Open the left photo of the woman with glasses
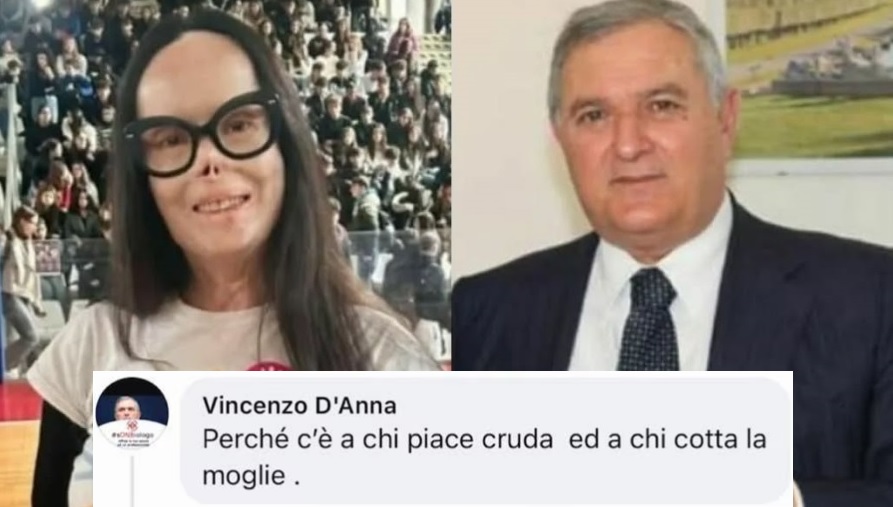This screenshot has height=507, width=893. (x=226, y=185)
